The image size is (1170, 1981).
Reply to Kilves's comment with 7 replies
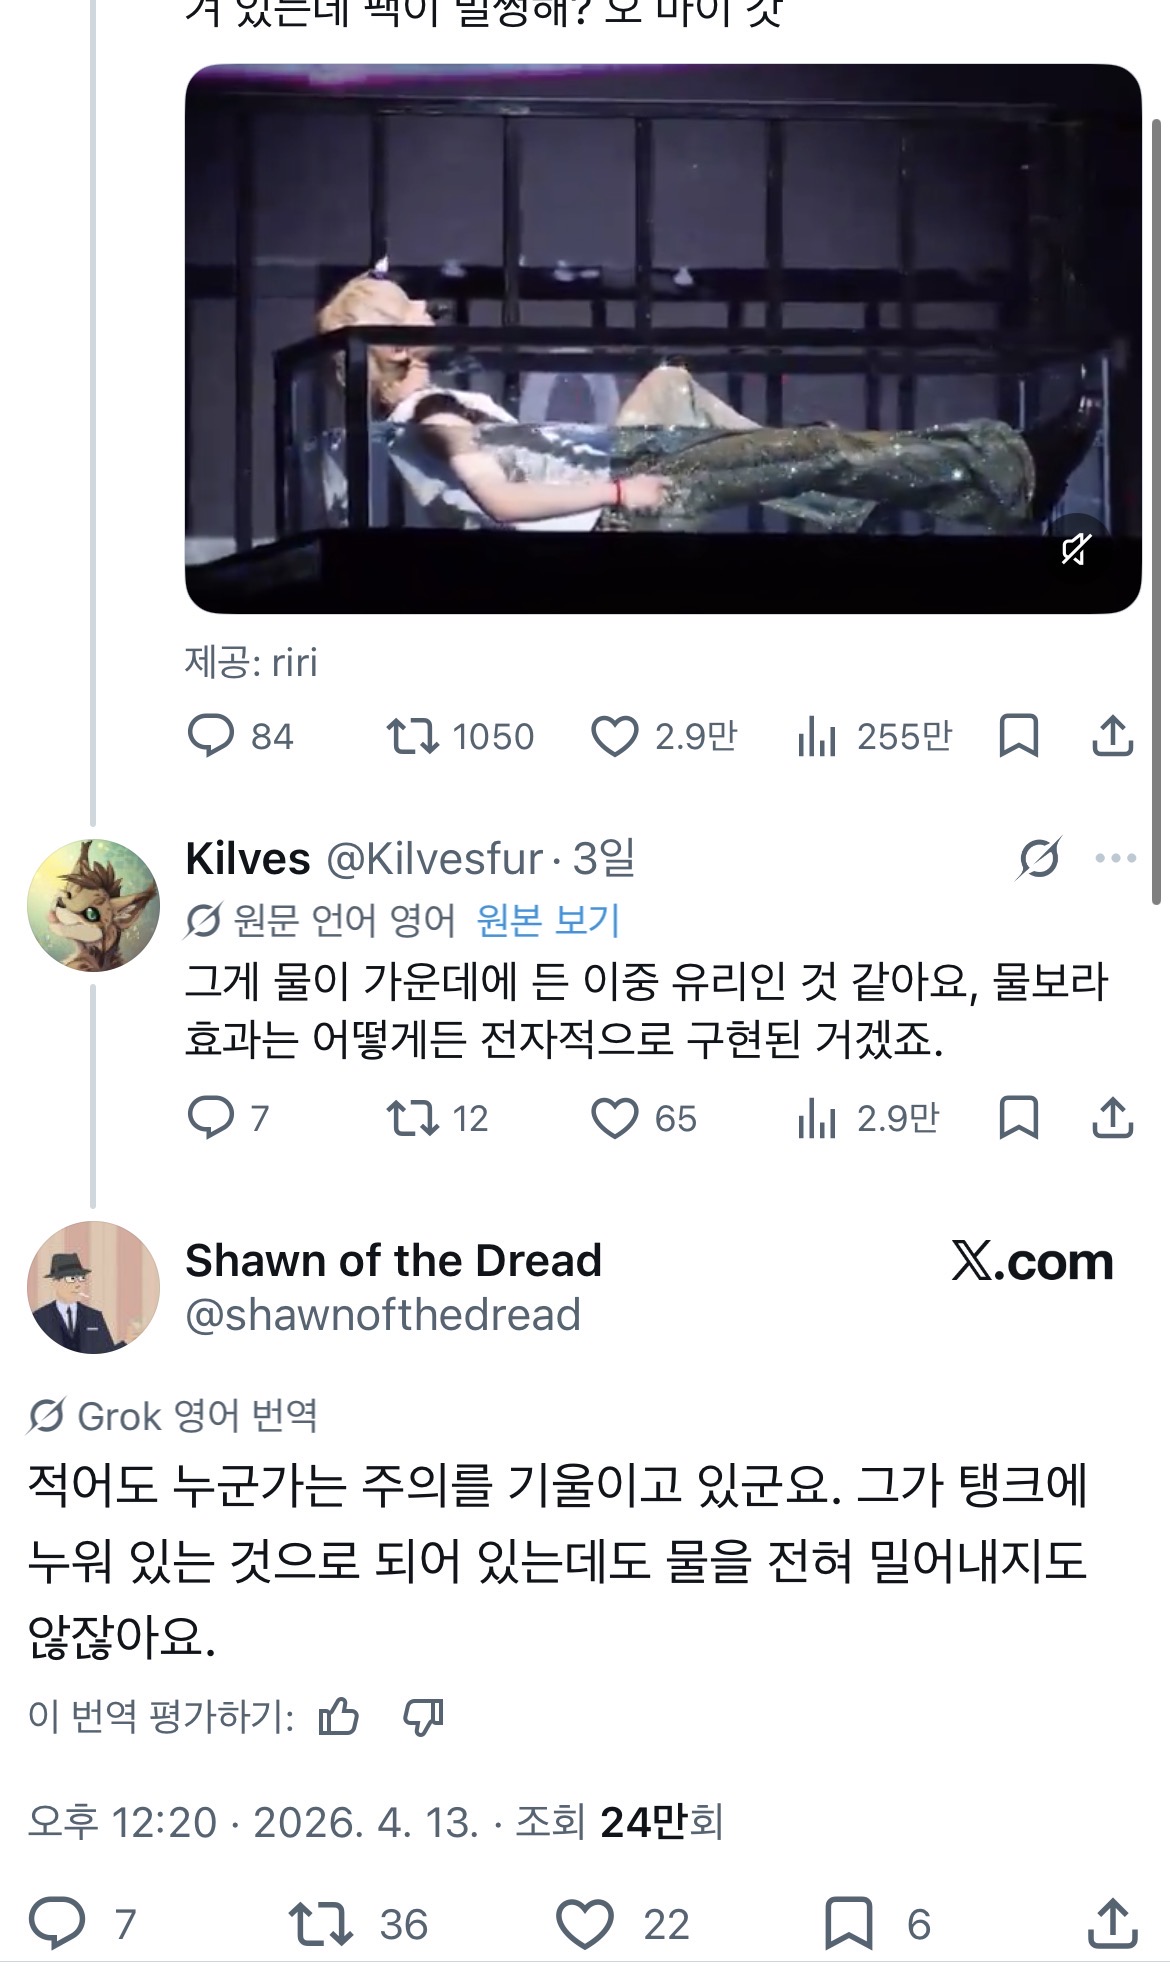pos(211,1118)
